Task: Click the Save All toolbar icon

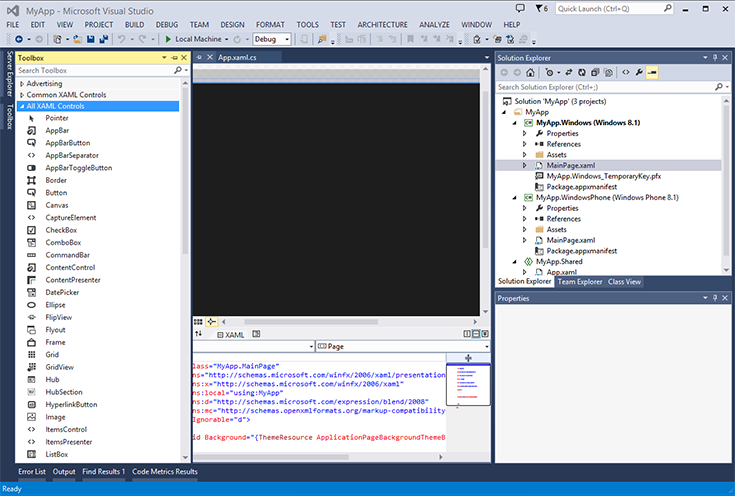Action: 103,39
